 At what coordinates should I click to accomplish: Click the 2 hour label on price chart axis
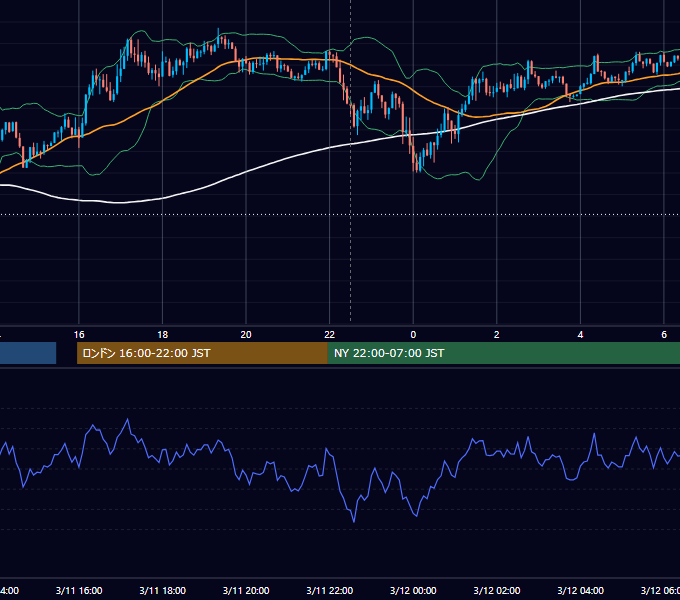coord(497,335)
